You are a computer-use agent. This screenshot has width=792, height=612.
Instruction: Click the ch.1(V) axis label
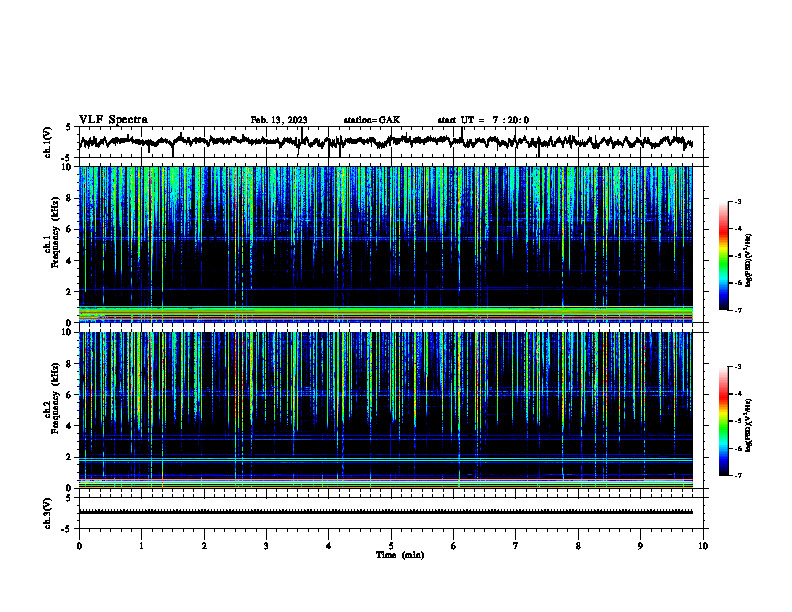pyautogui.click(x=48, y=142)
